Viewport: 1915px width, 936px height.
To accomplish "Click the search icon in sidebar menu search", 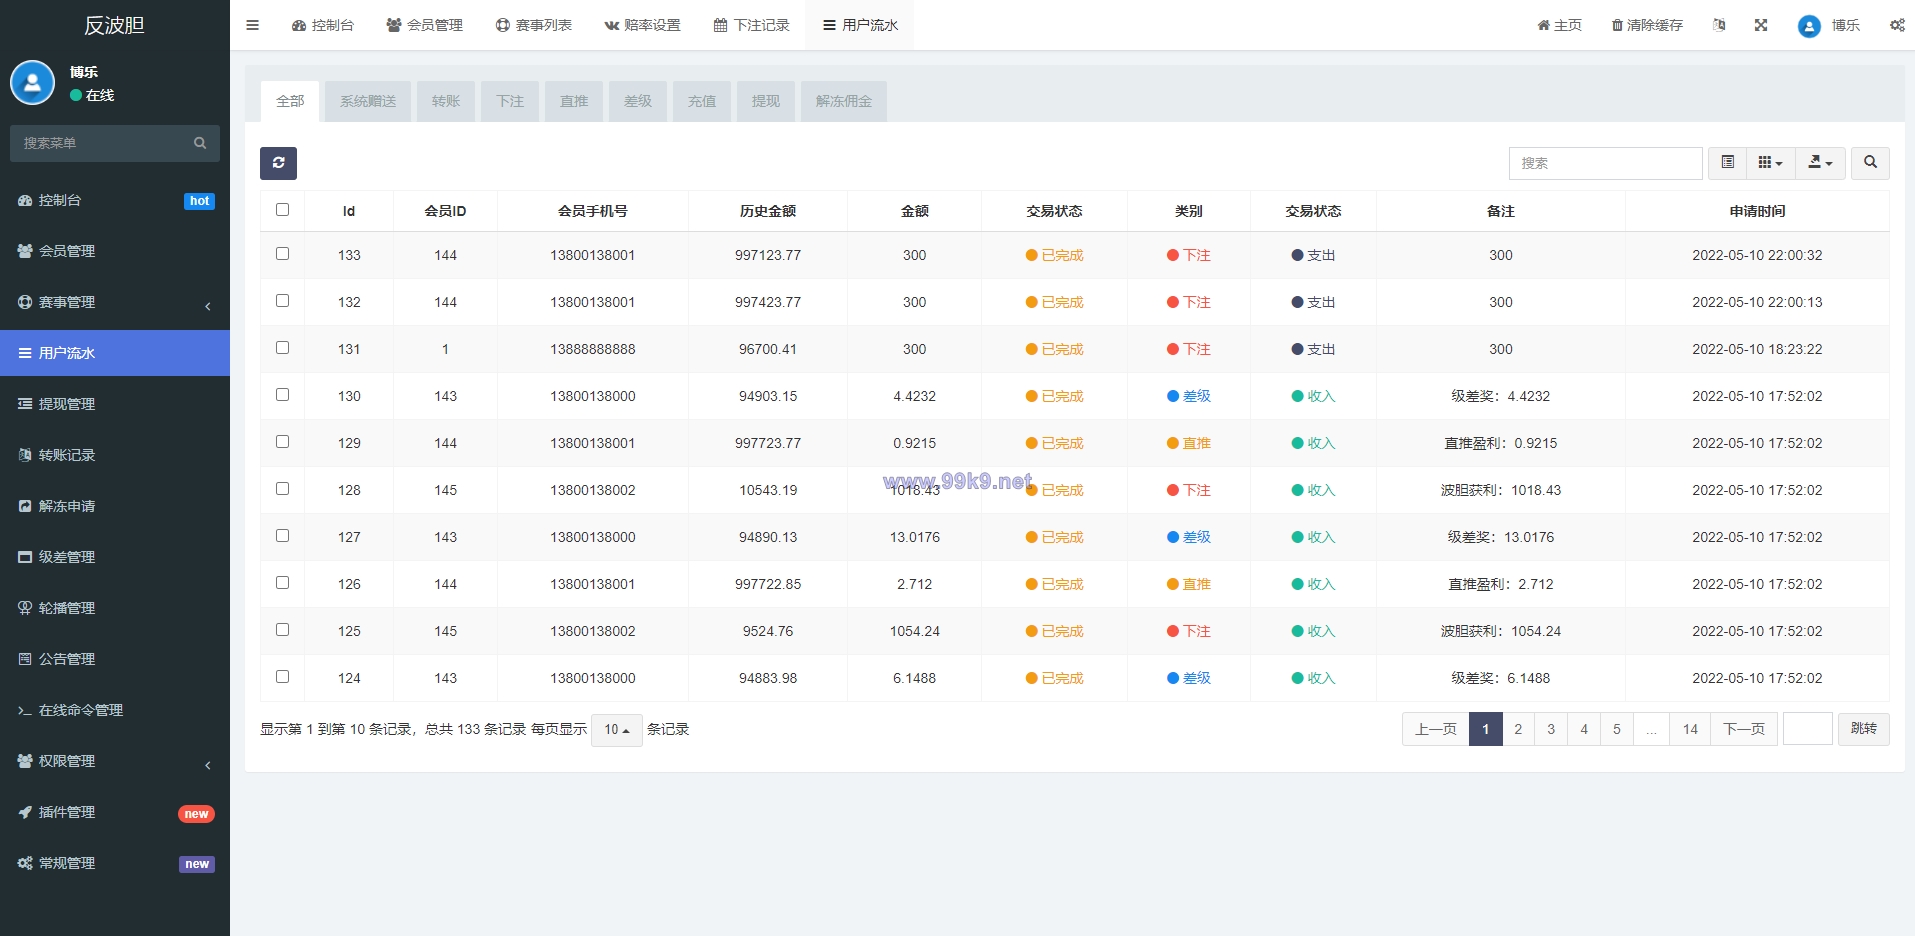I will [x=200, y=143].
